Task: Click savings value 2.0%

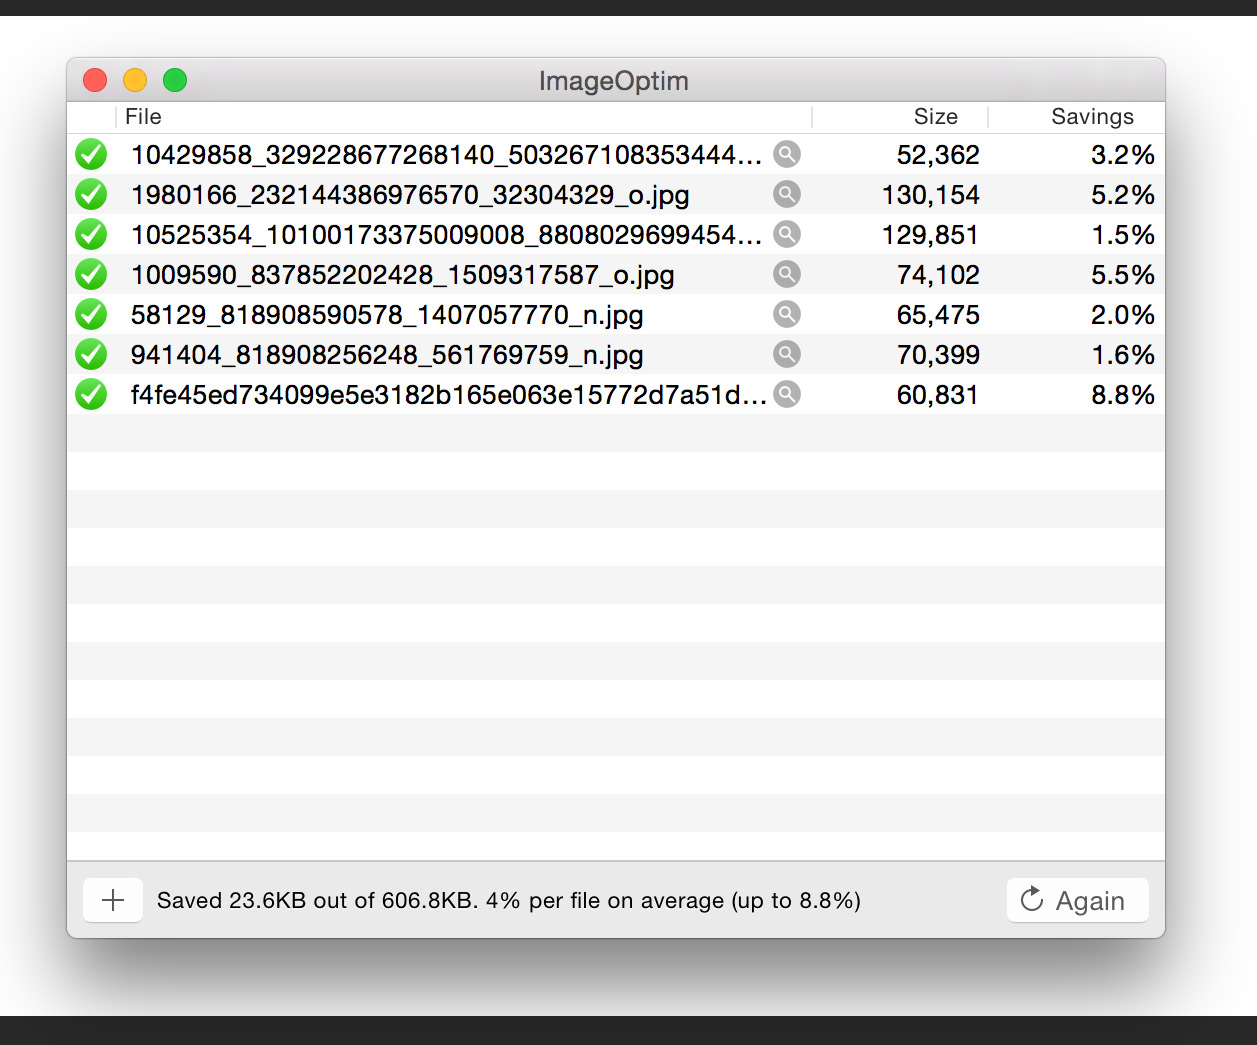Action: [x=1123, y=315]
